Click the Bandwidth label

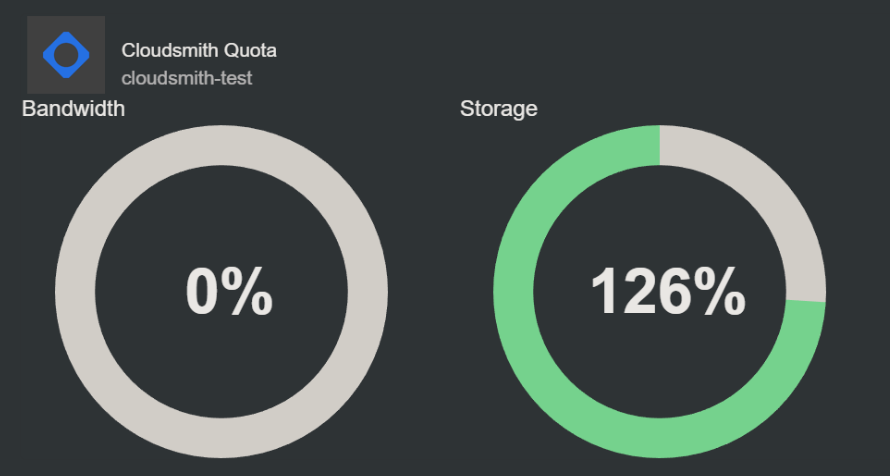click(73, 108)
